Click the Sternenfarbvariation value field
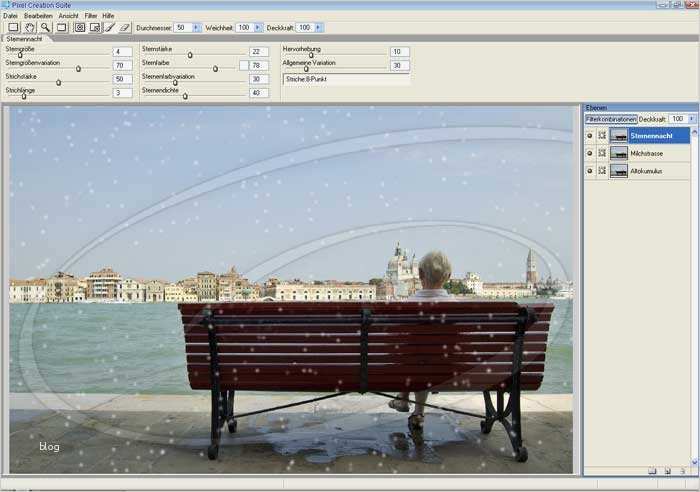This screenshot has width=700, height=492. click(259, 79)
